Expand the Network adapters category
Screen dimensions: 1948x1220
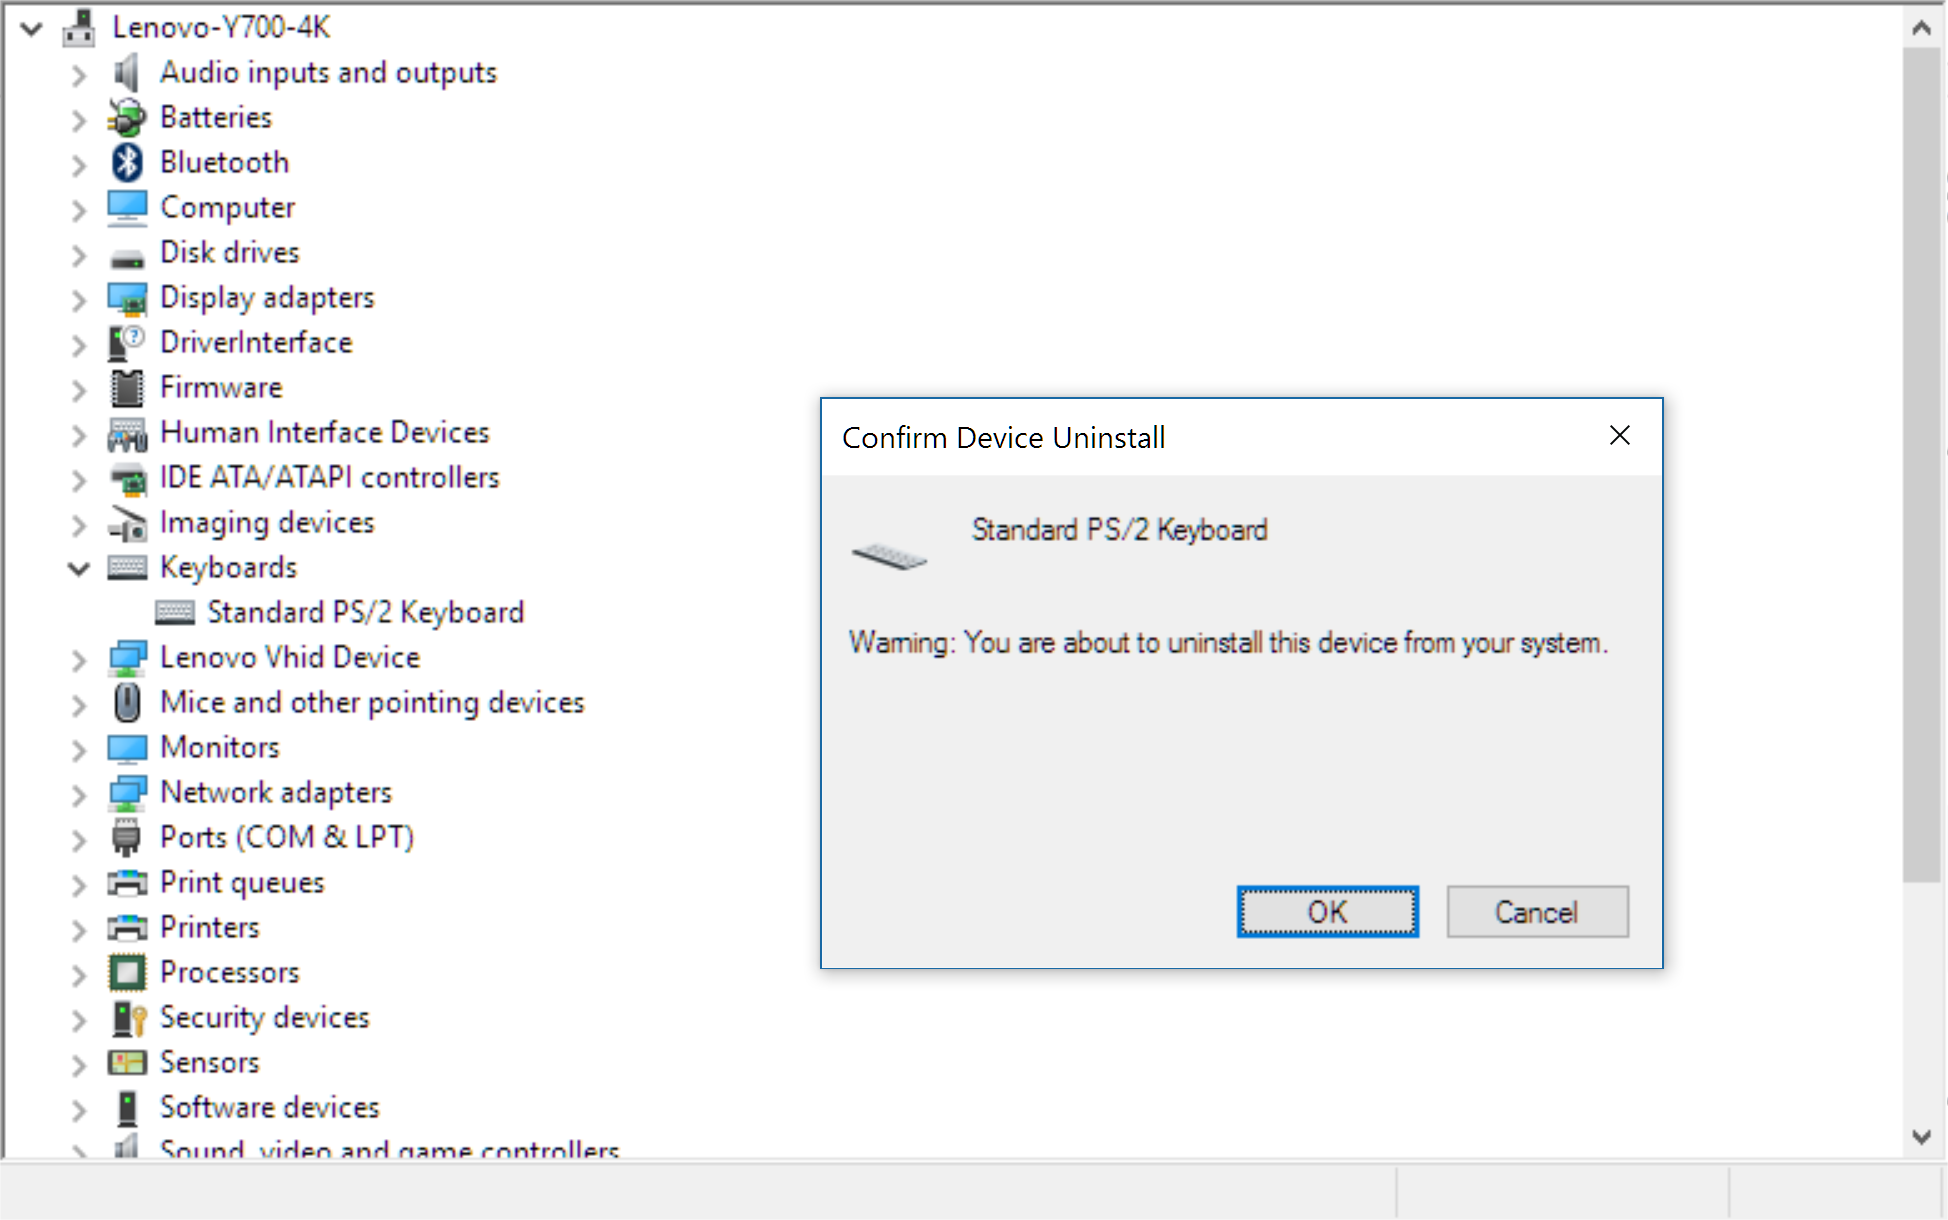coord(79,794)
